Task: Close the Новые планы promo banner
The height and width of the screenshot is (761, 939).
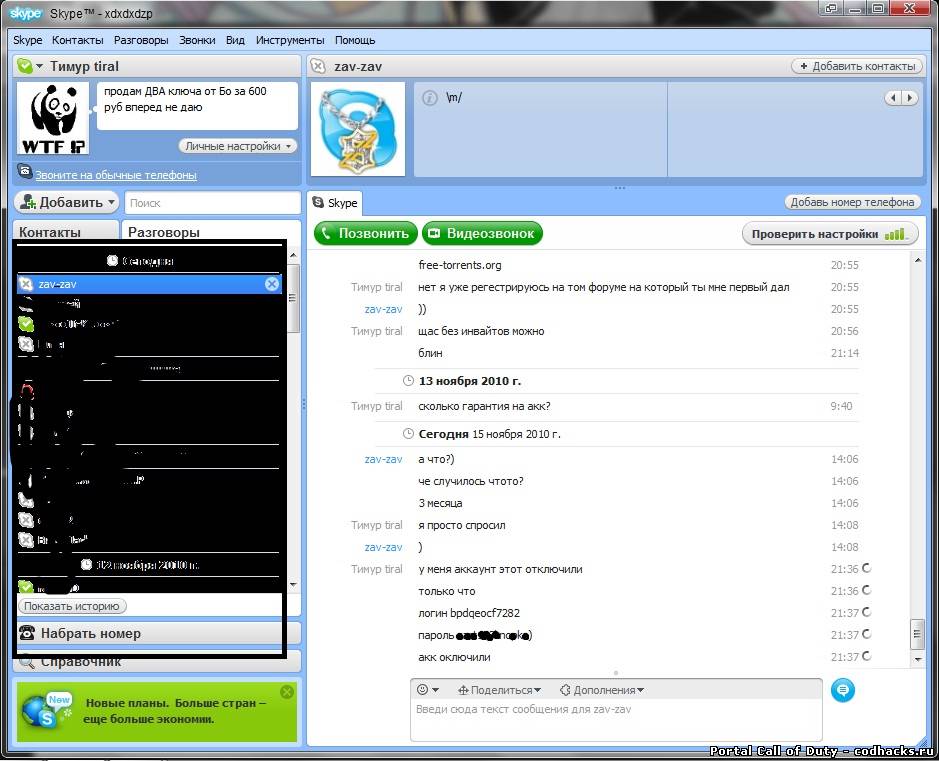Action: [x=287, y=692]
